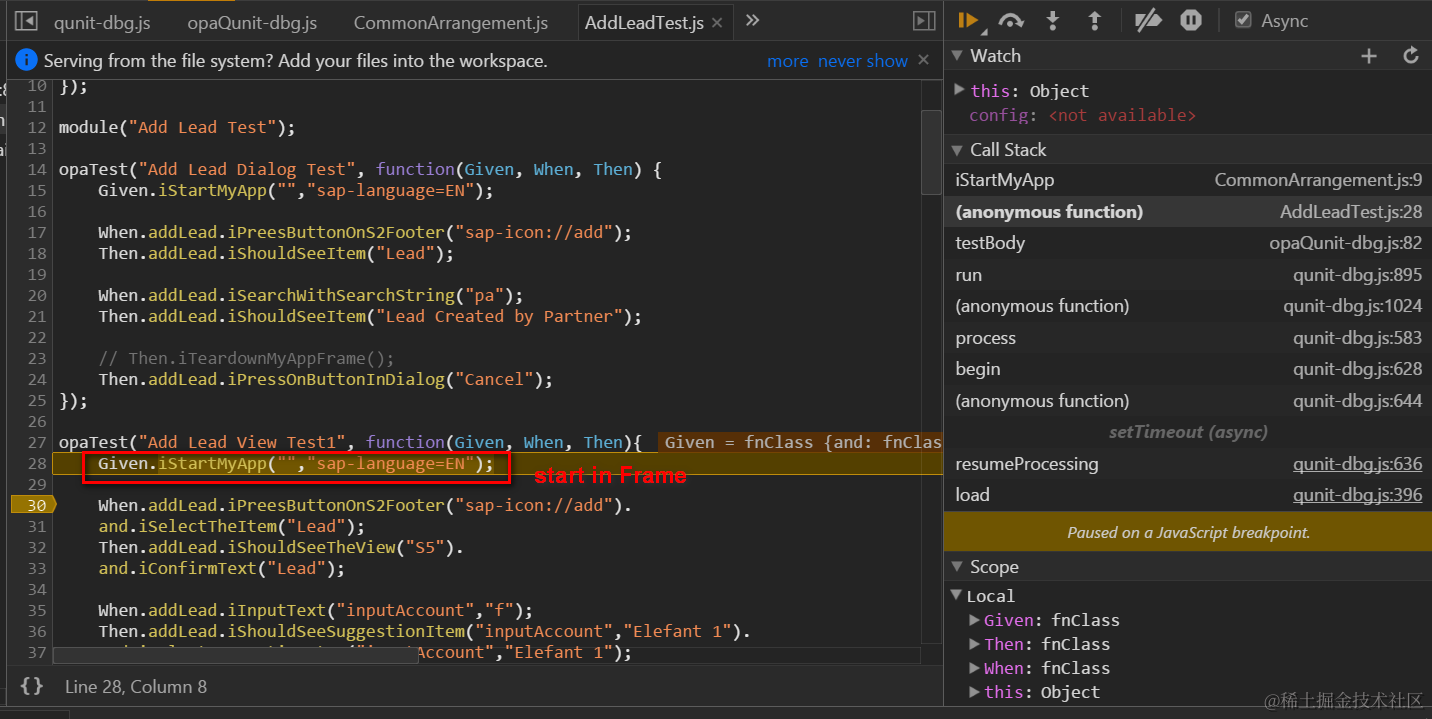This screenshot has height=719, width=1432.
Task: Select the iStartMyApp call stack frame
Action: point(1188,180)
